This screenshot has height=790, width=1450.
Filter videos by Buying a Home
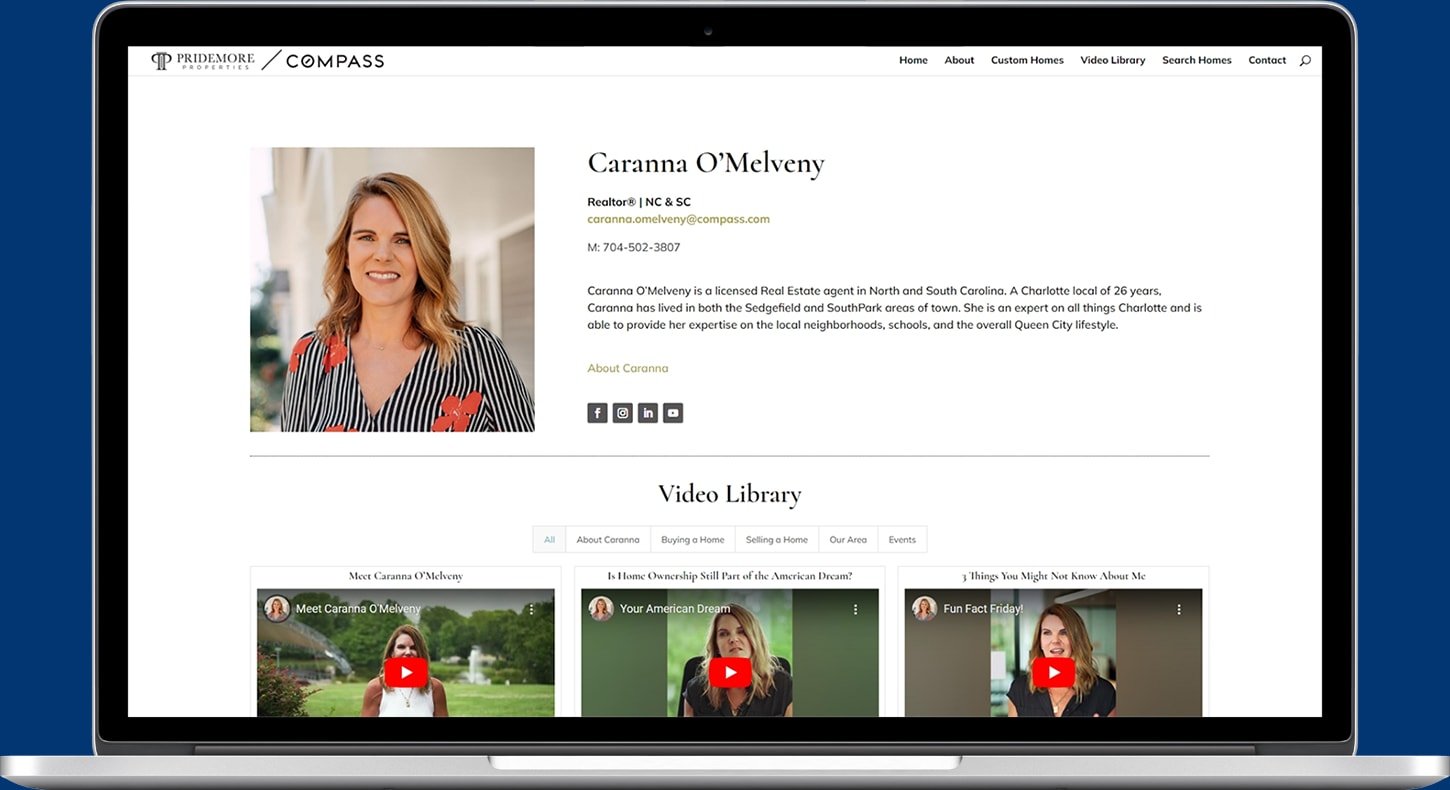693,540
